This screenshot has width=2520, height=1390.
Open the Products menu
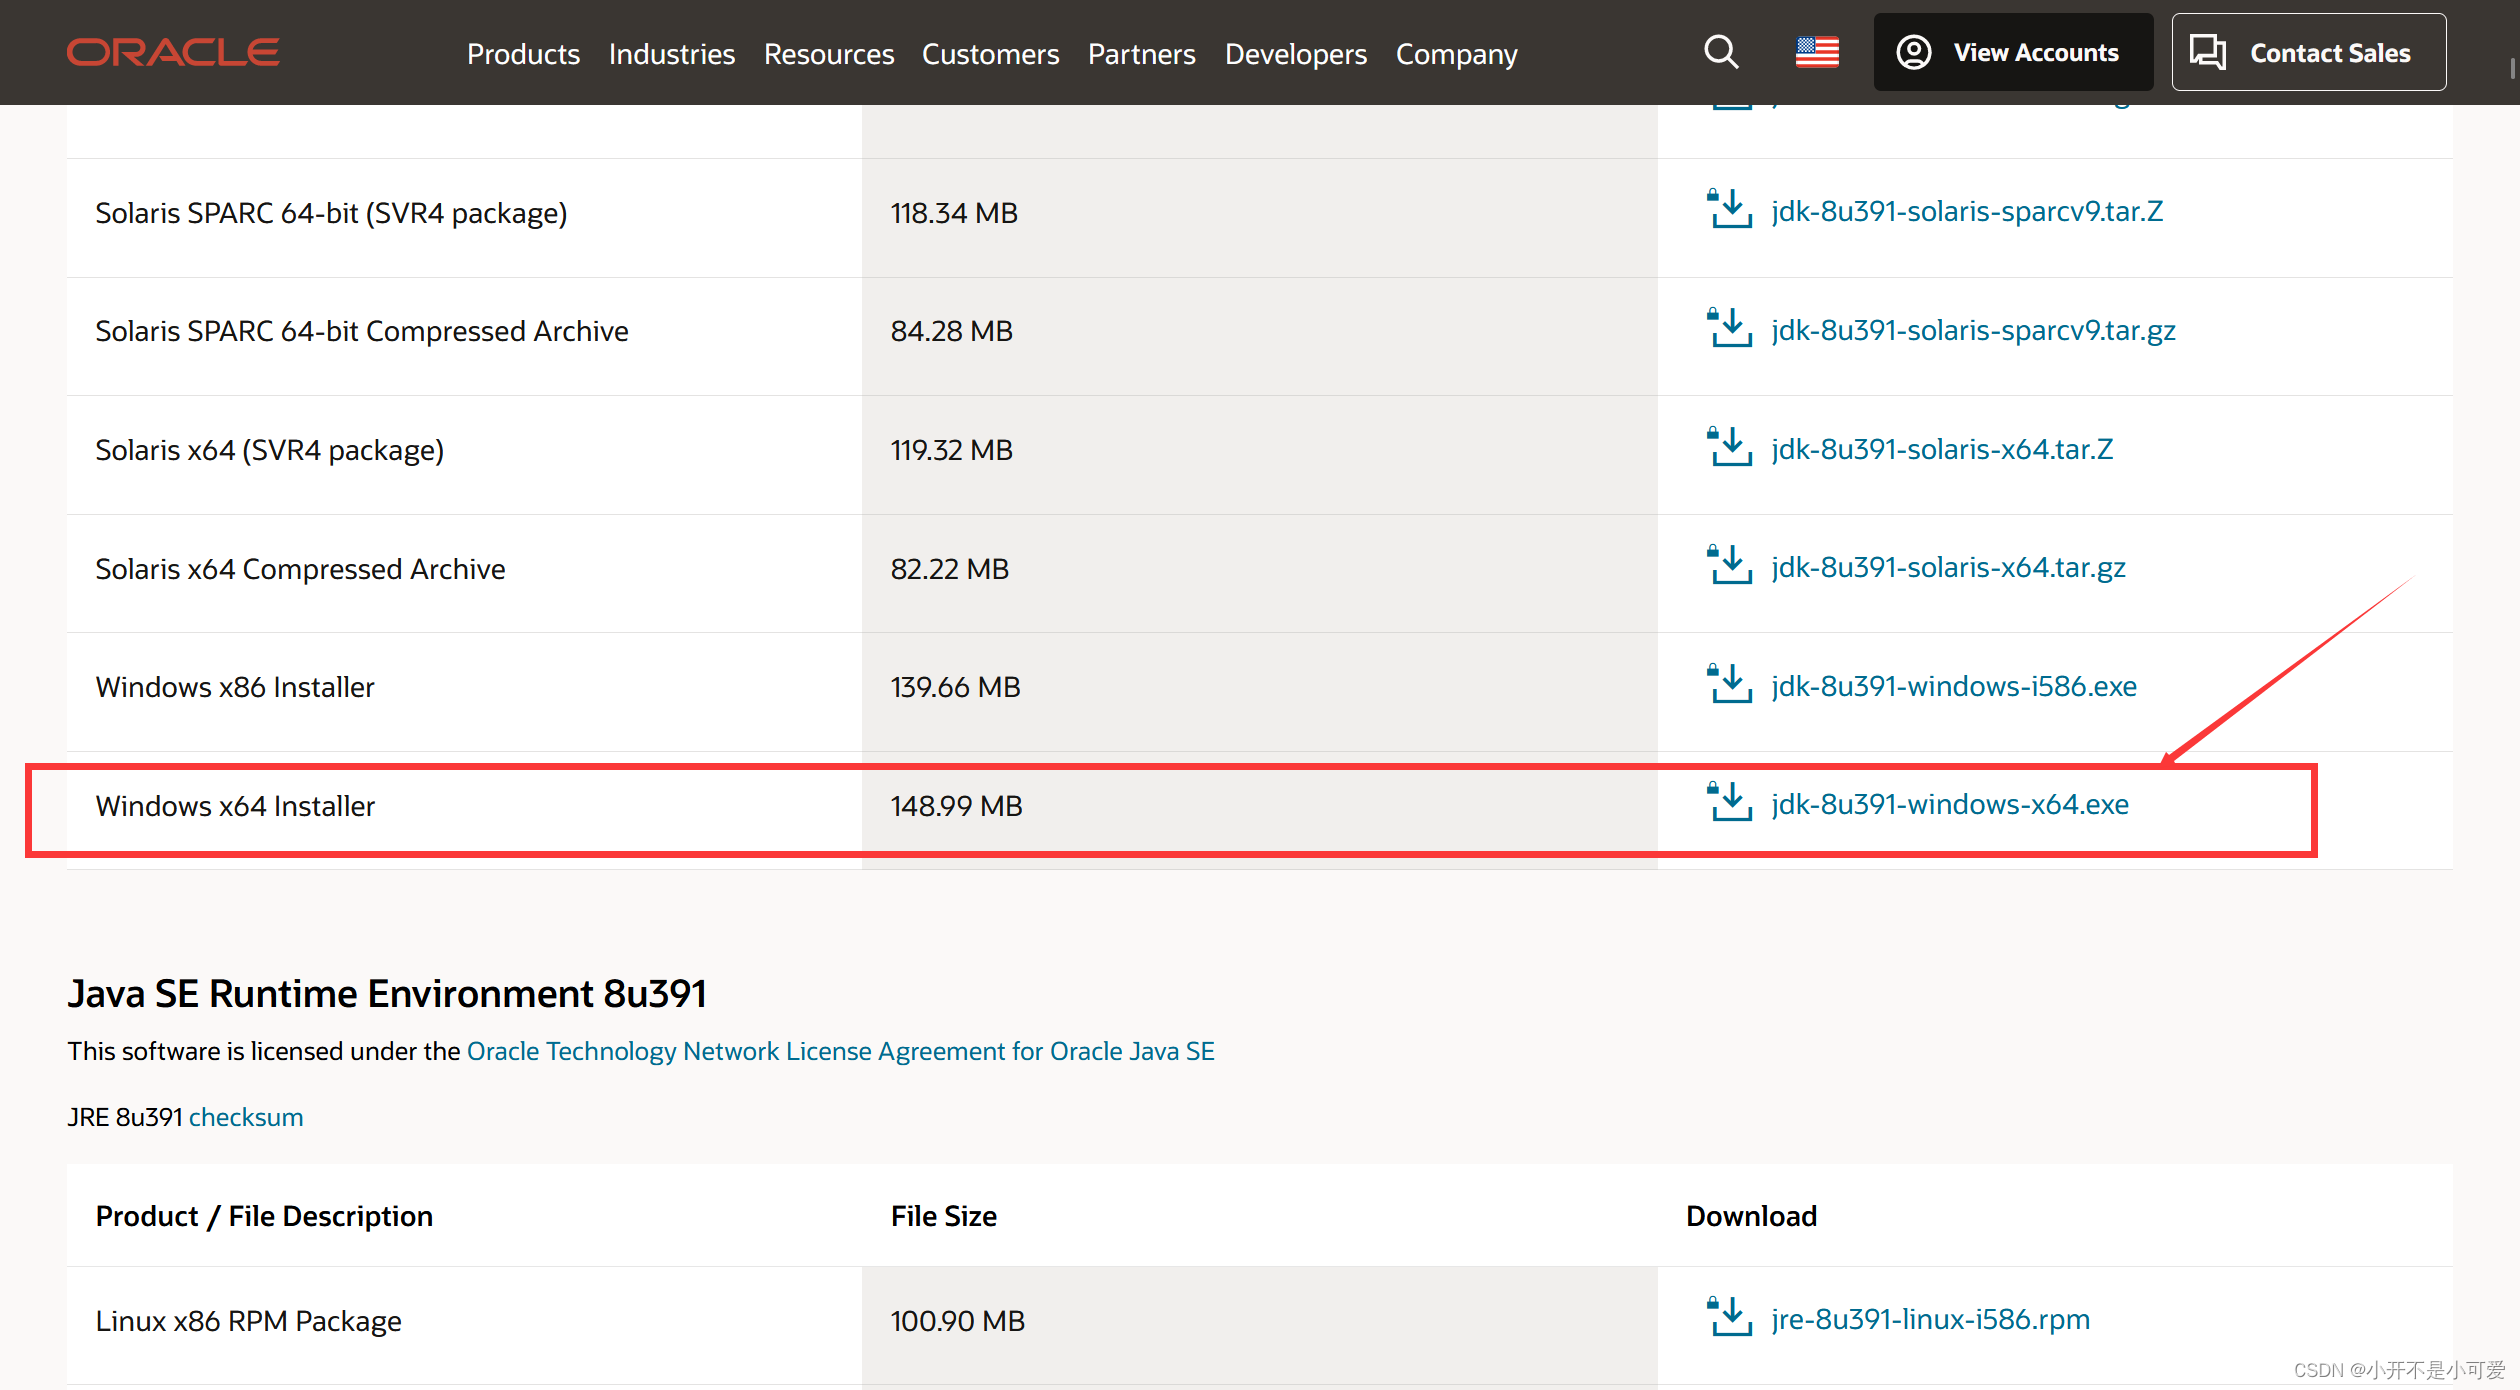pyautogui.click(x=523, y=54)
